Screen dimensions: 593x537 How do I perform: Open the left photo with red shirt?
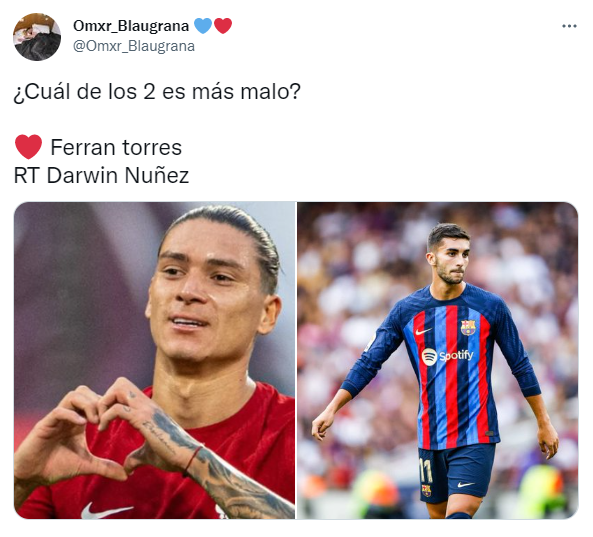click(x=154, y=360)
